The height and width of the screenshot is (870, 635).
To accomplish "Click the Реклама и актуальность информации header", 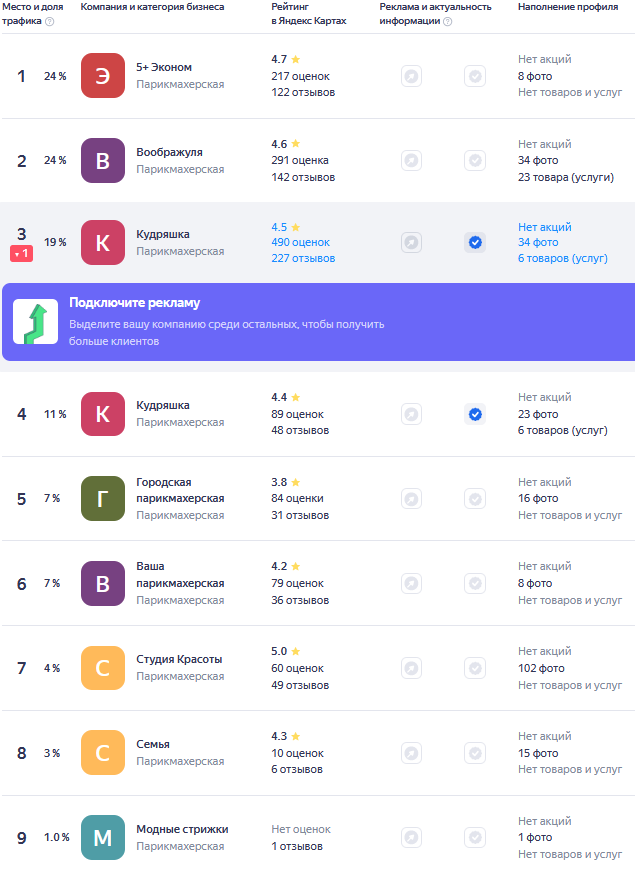I will pos(435,14).
